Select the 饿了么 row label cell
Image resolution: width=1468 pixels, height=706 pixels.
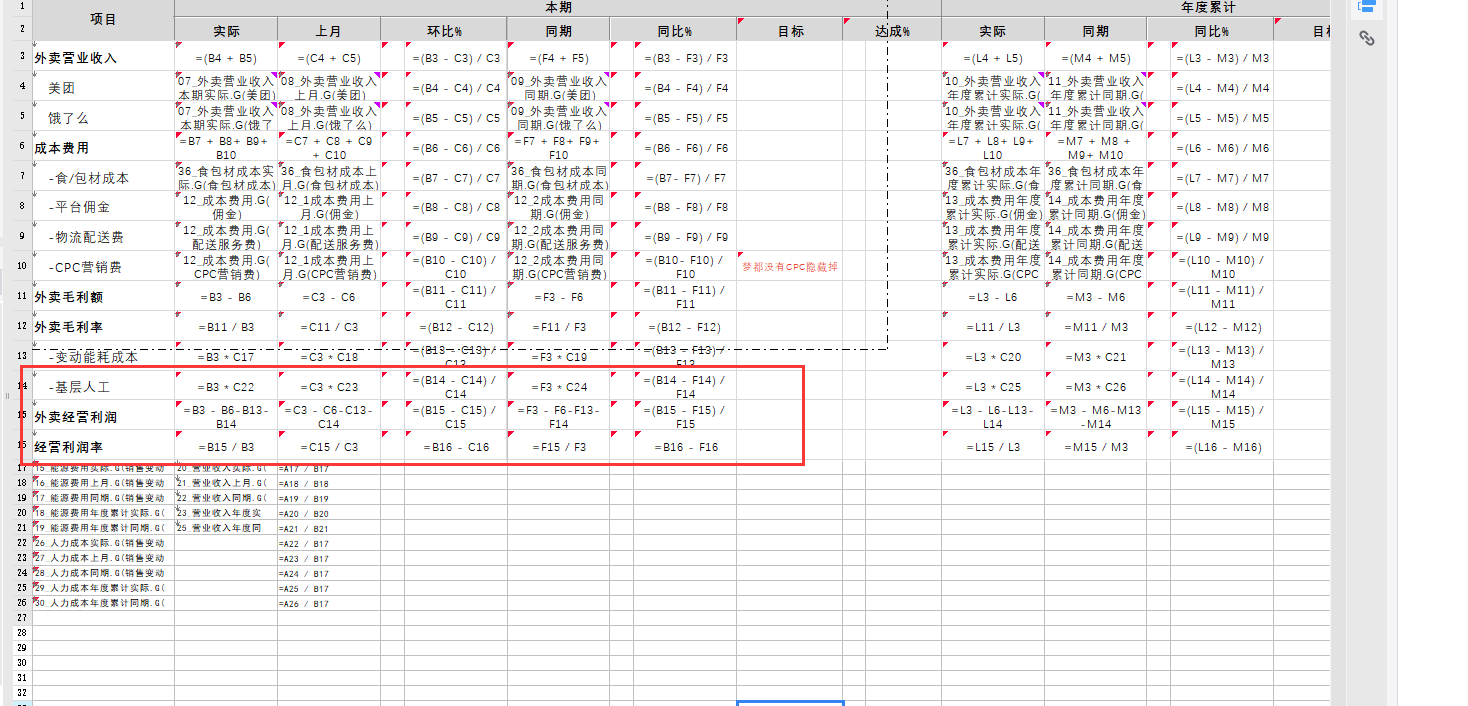click(x=104, y=118)
